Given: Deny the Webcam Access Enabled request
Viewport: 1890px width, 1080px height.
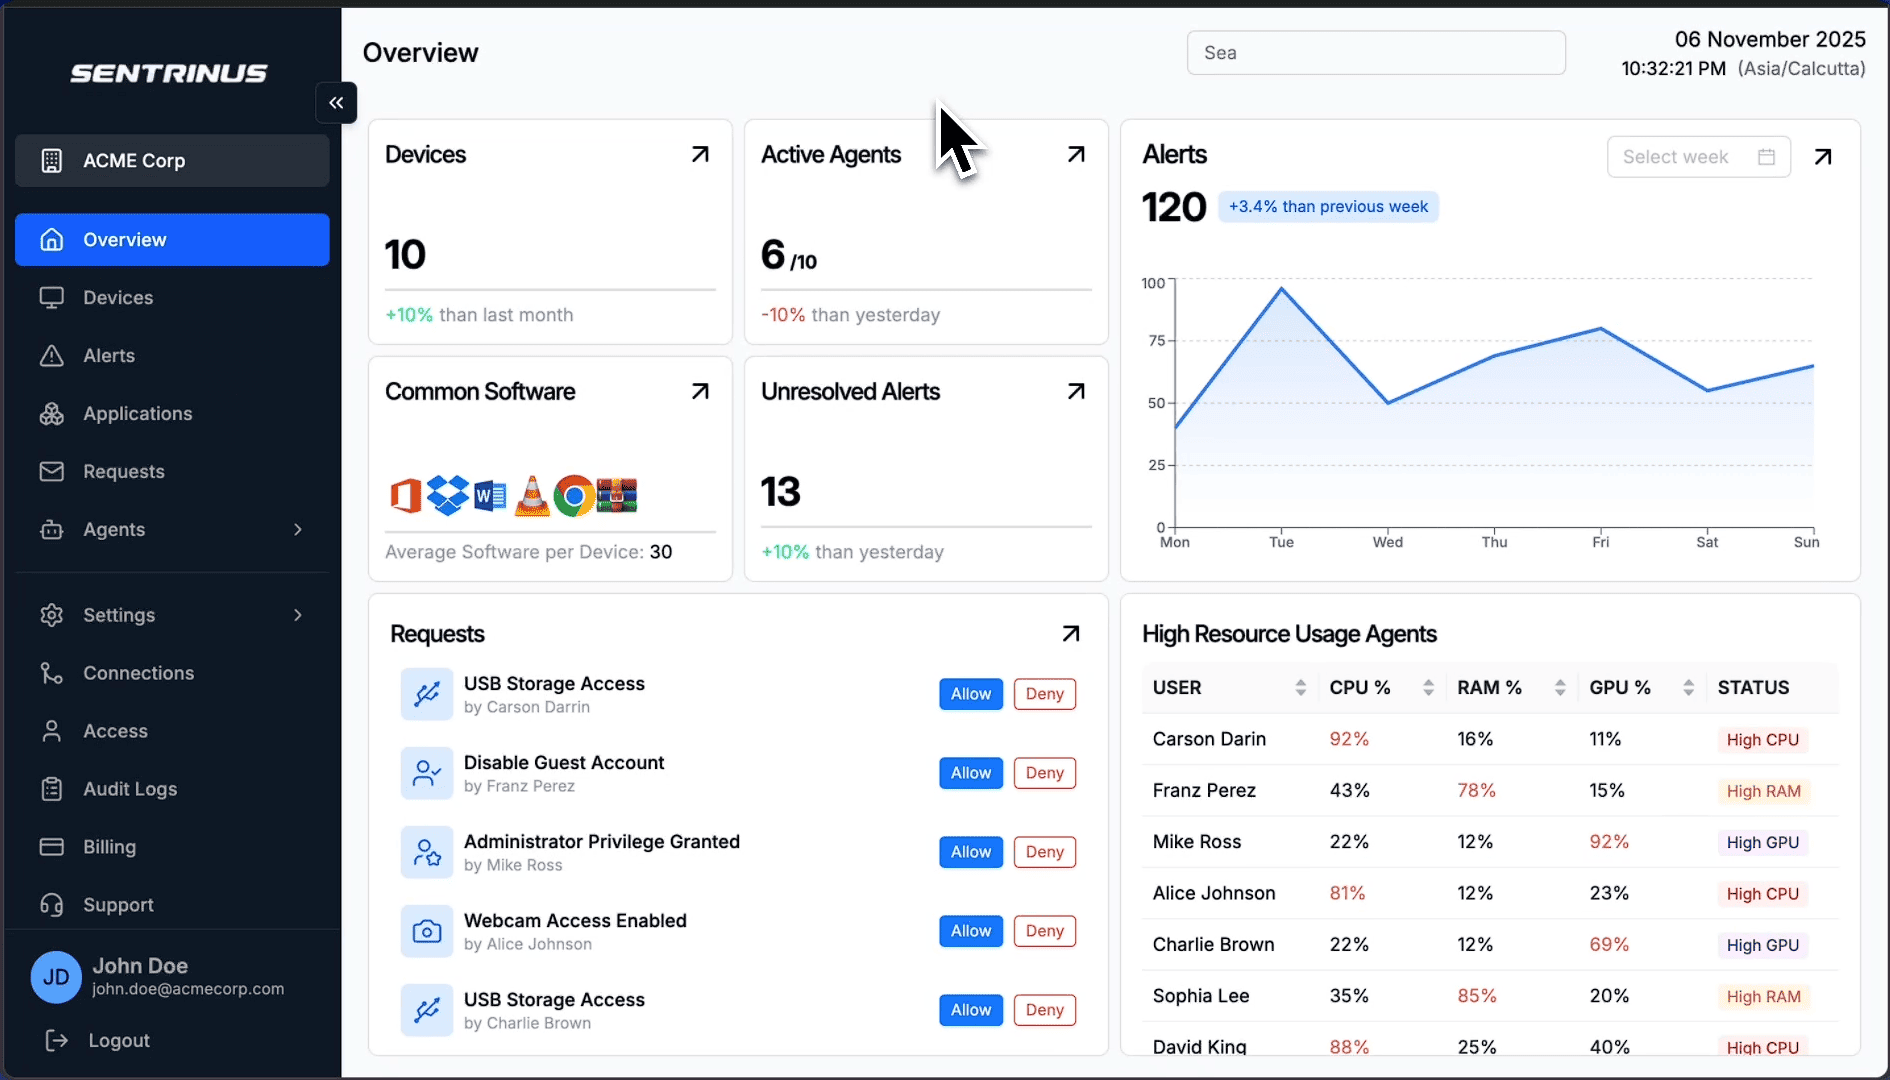Looking at the screenshot, I should click(x=1044, y=931).
